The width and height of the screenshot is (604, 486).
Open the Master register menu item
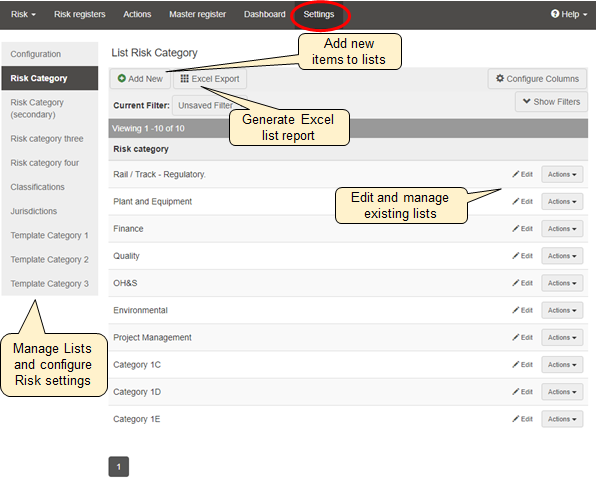198,14
